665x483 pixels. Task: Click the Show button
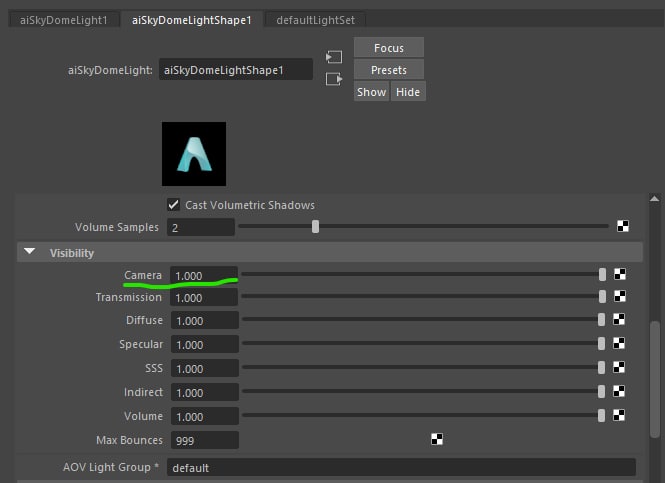pyautogui.click(x=371, y=92)
